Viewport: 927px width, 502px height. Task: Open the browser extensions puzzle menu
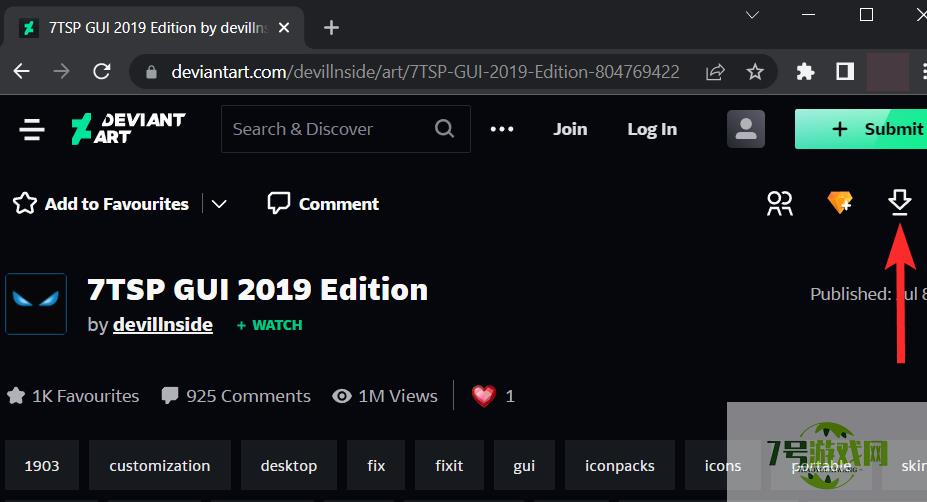805,72
